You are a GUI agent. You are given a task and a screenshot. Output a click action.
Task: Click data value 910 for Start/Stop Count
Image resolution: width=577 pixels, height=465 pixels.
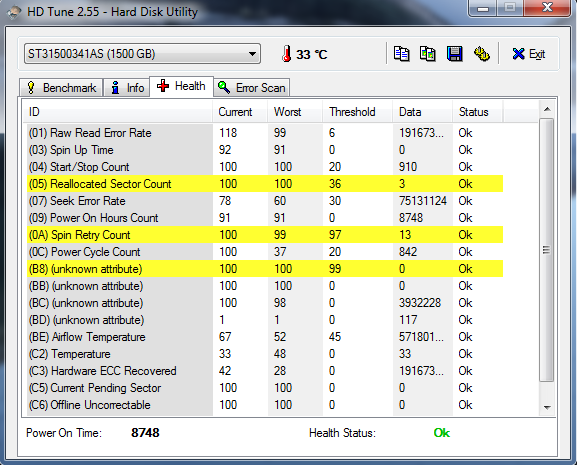(408, 167)
